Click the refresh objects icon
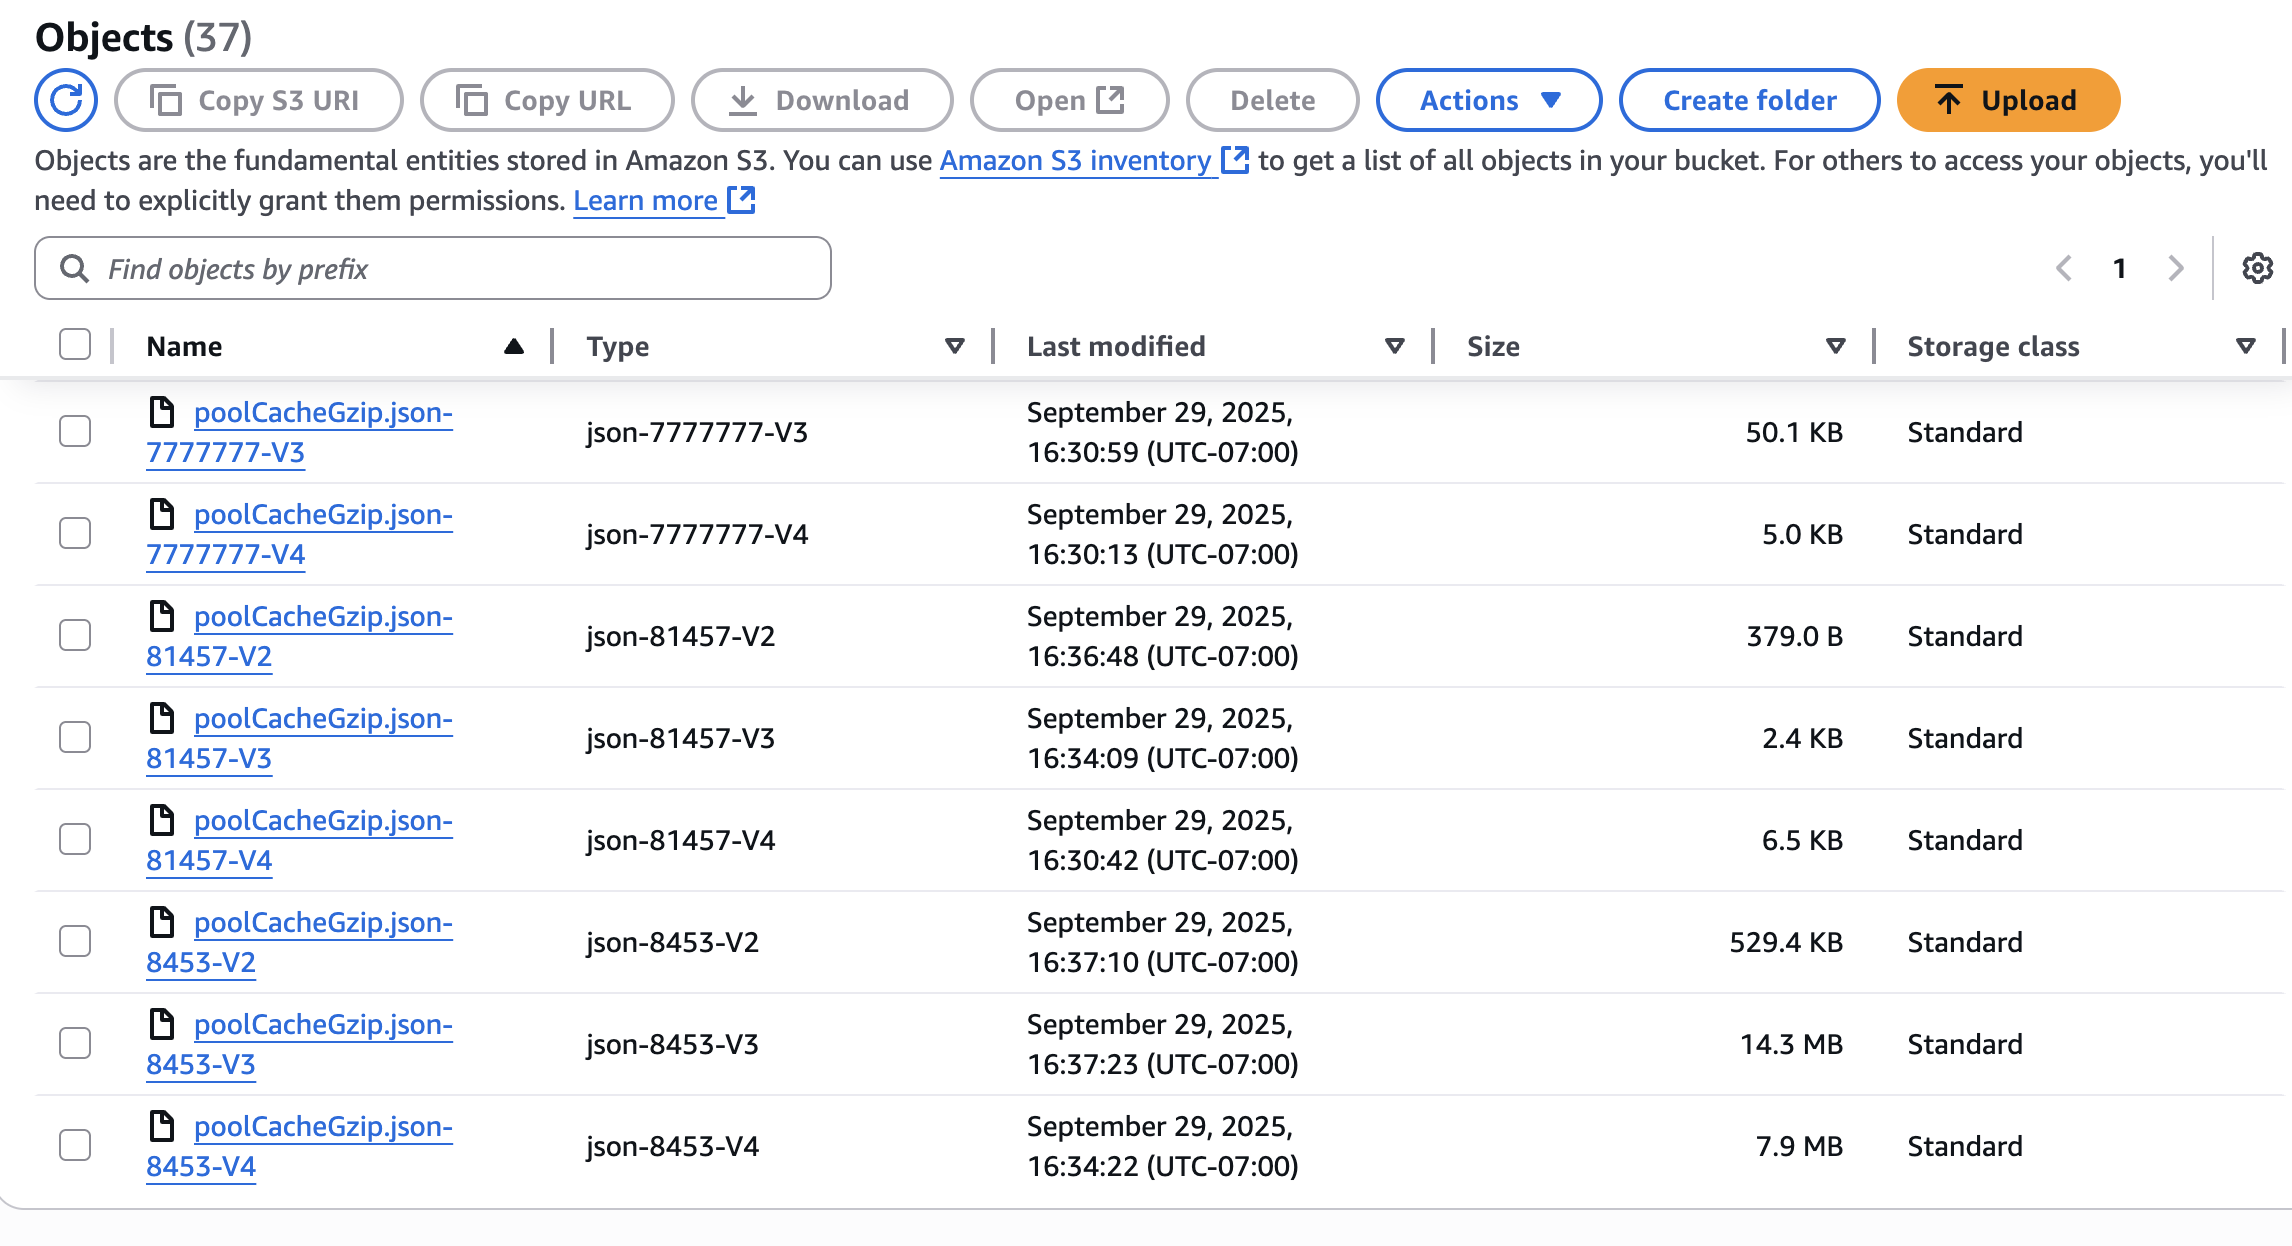Viewport: 2292px width, 1246px height. pos(66,100)
